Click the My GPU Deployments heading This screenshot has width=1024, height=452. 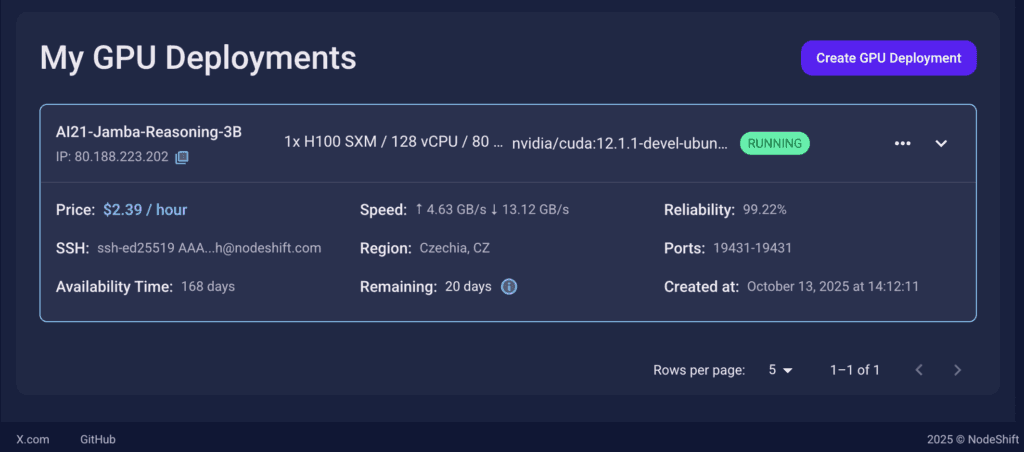coord(198,58)
